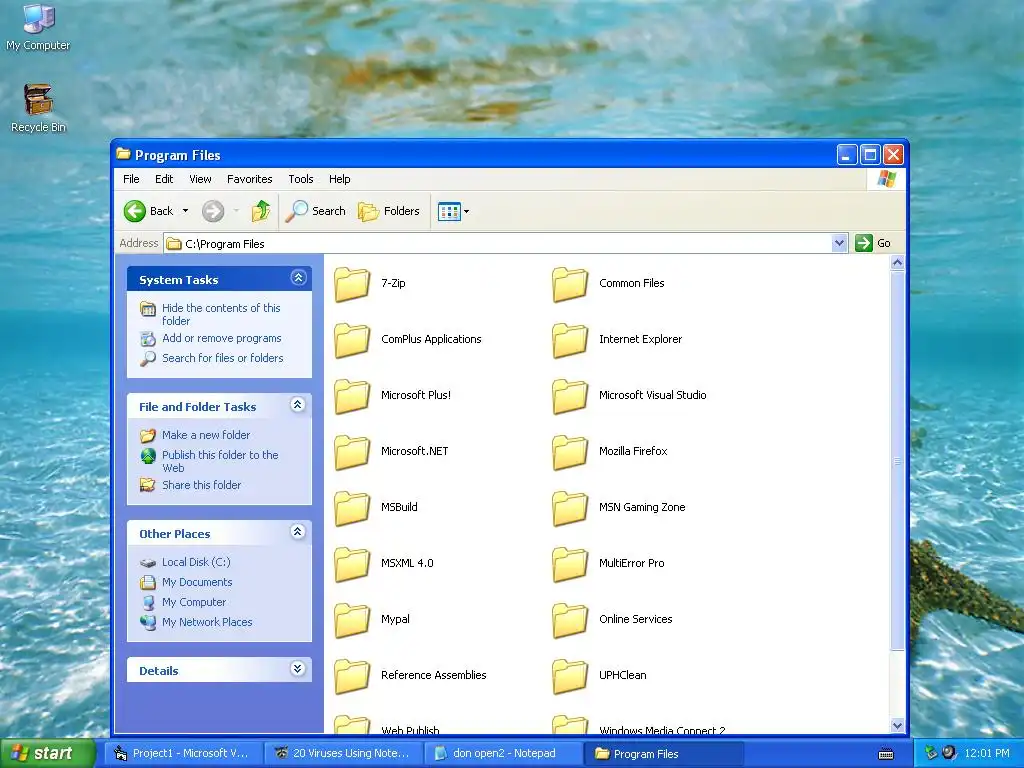Open the ComPlus Applications folder icon
The width and height of the screenshot is (1024, 768).
(352, 340)
